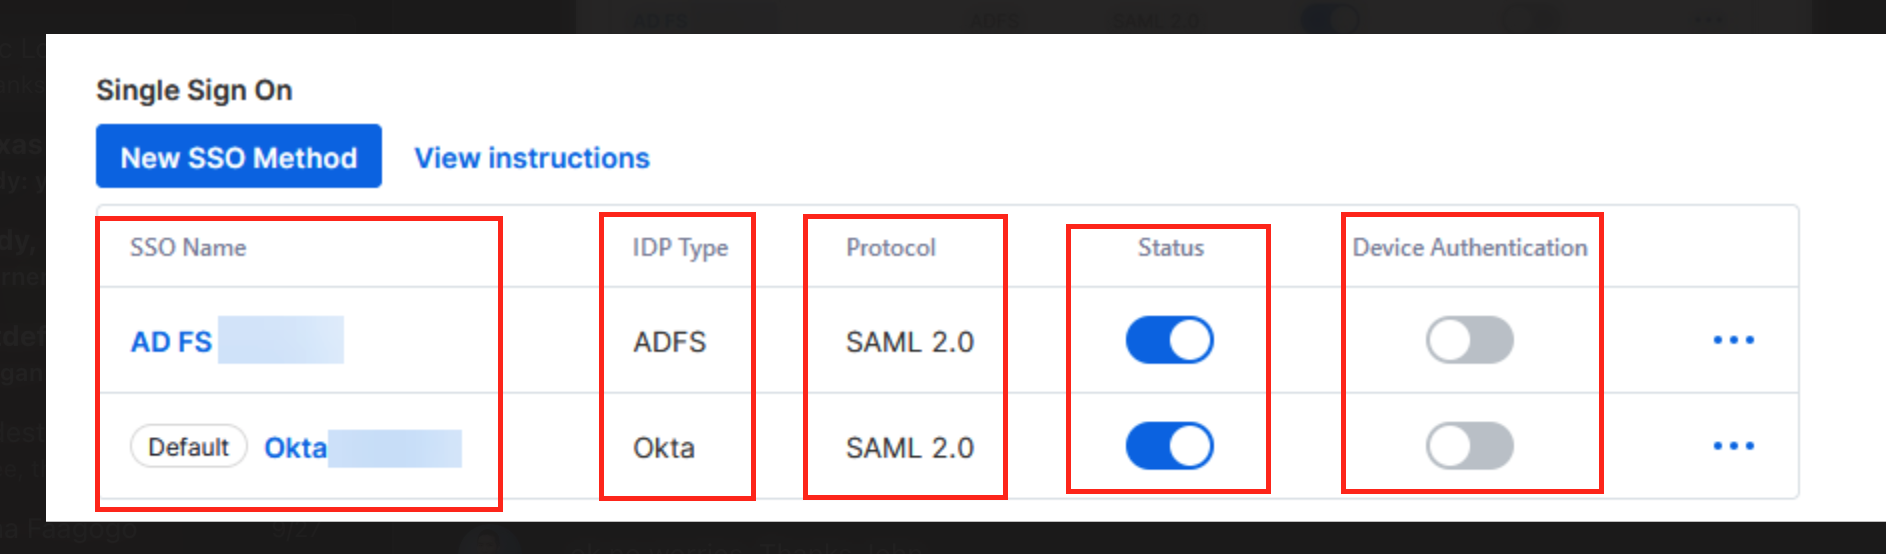
Task: Click the New SSO Method button
Action: point(239,156)
